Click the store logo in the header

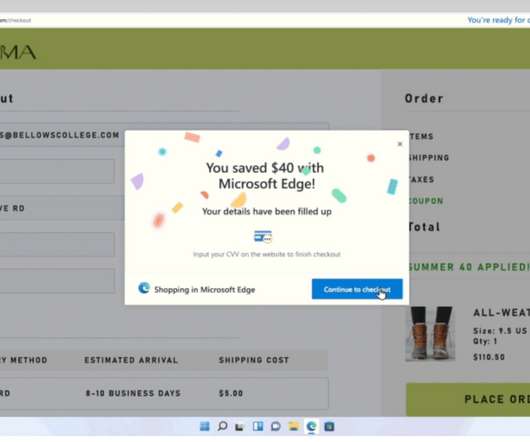click(18, 52)
